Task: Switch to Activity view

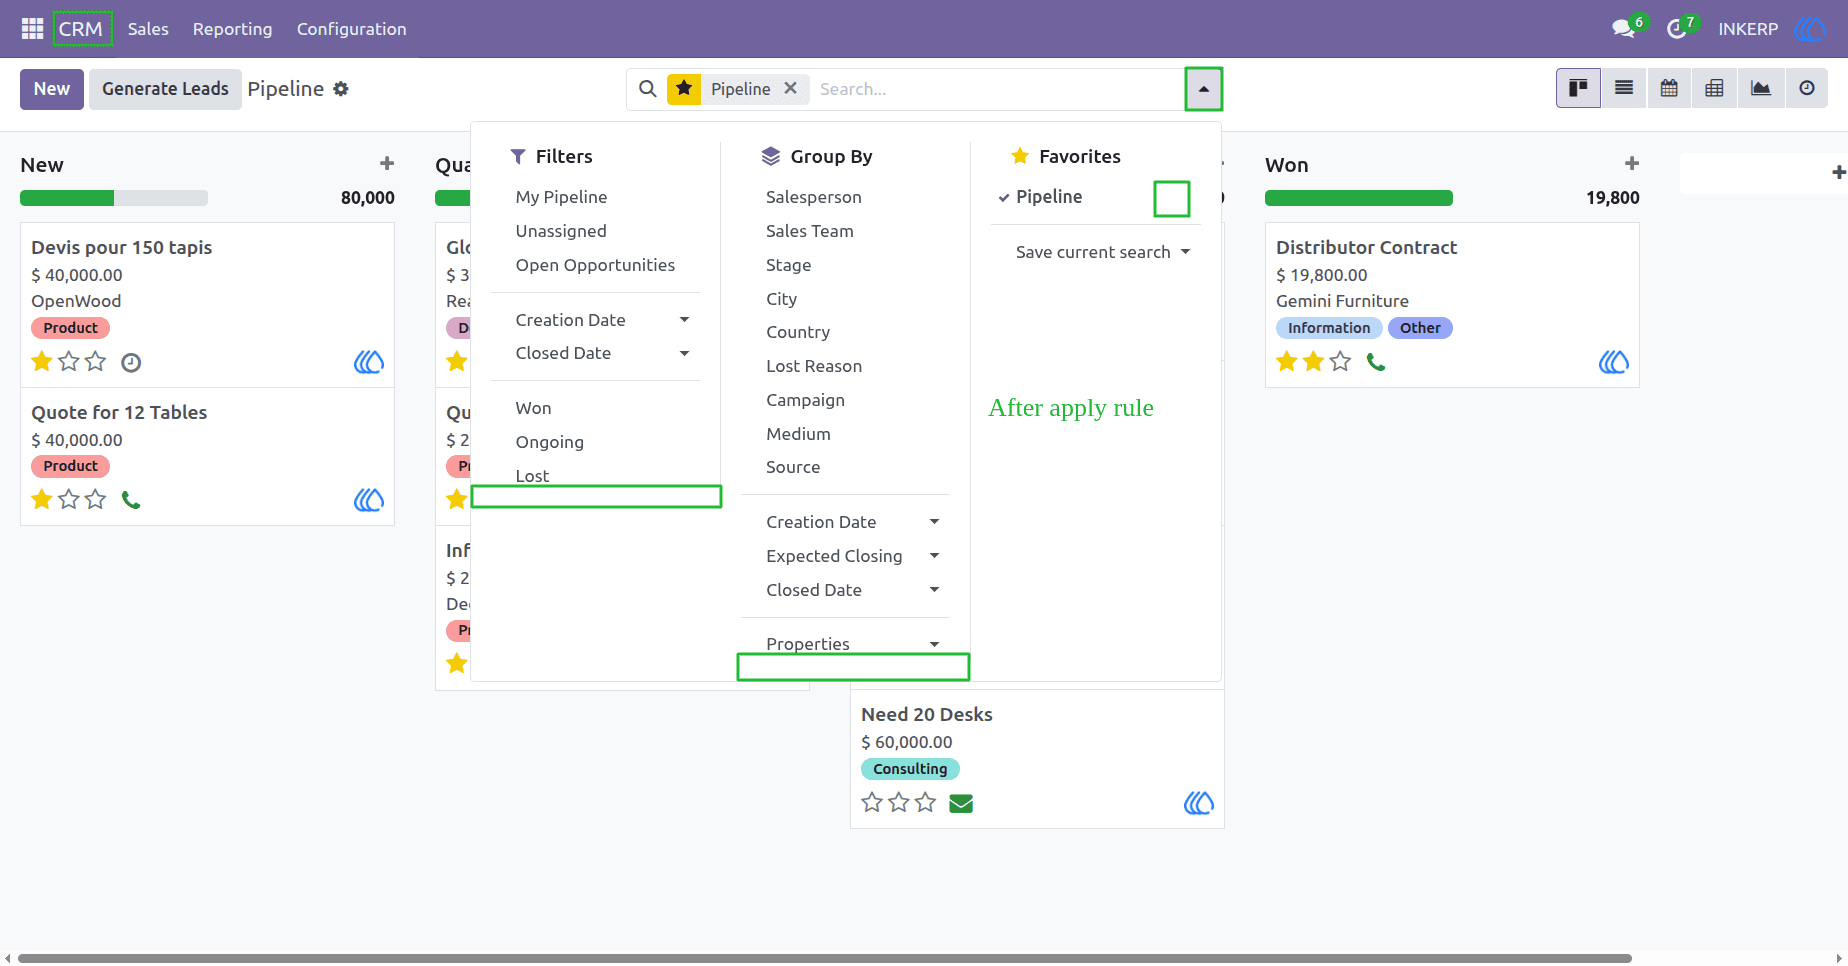Action: coord(1807,88)
